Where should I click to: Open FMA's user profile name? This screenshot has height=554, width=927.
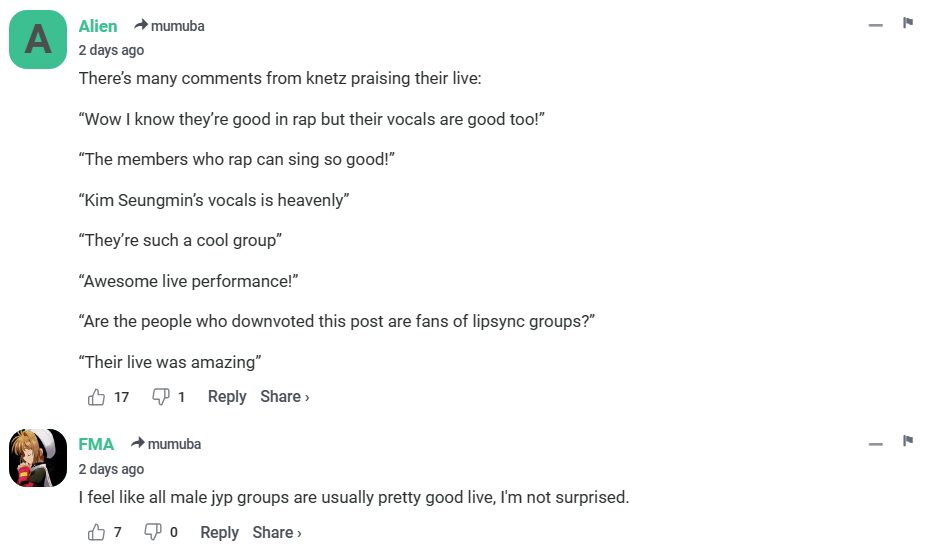tap(96, 444)
